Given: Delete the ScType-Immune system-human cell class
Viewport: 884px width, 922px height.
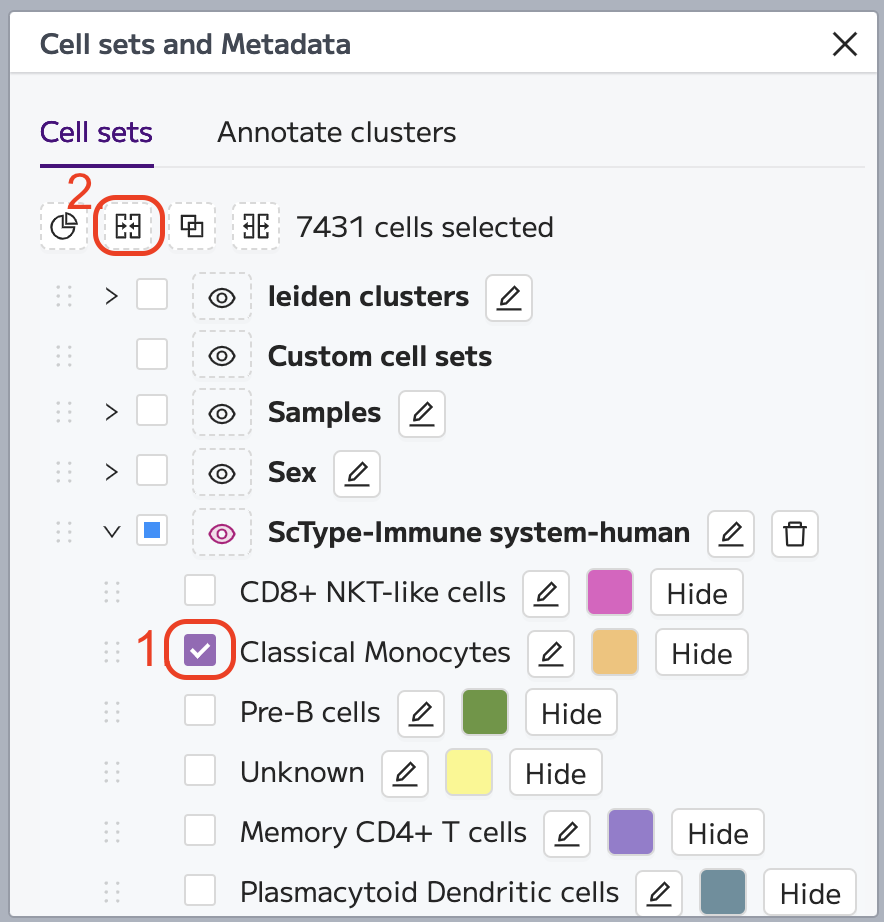Looking at the screenshot, I should [x=795, y=534].
